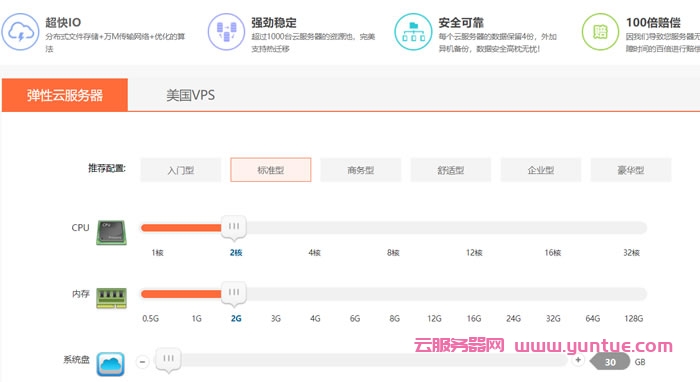
Task: Click the 系统盘 slider handle
Action: 168,360
